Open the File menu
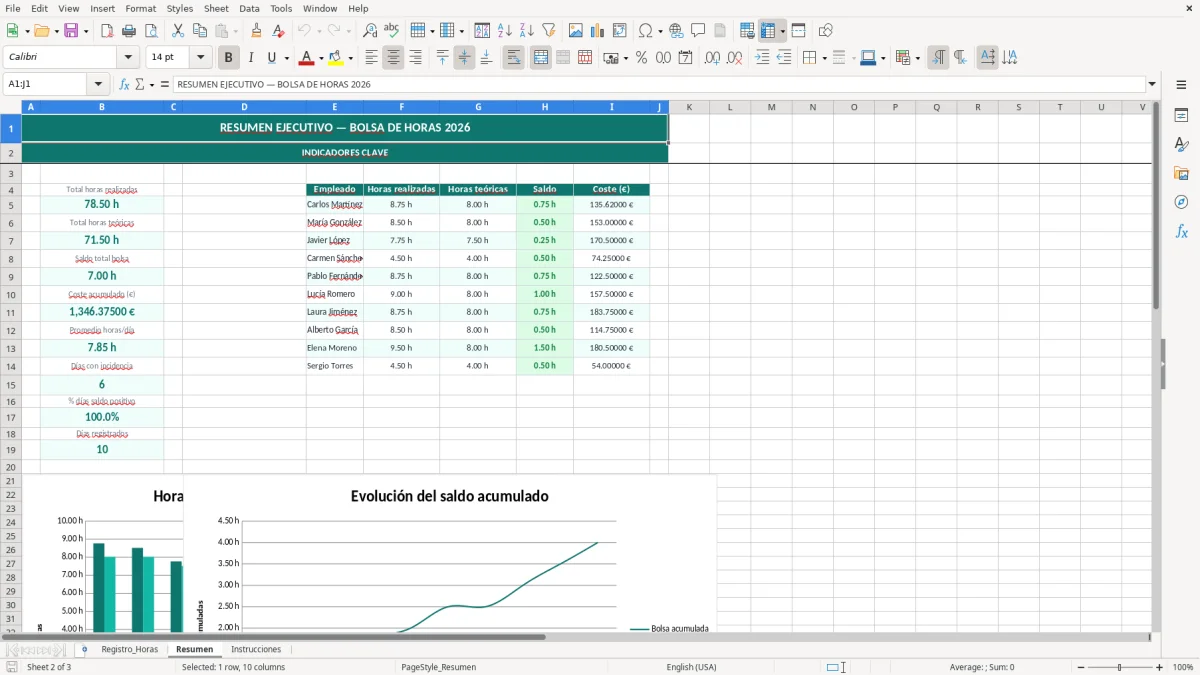The height and width of the screenshot is (675, 1200). [x=13, y=8]
